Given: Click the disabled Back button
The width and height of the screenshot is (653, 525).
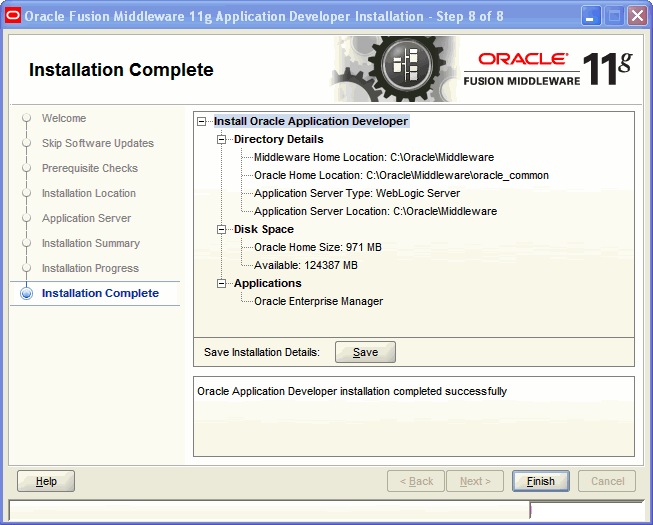Looking at the screenshot, I should point(416,481).
